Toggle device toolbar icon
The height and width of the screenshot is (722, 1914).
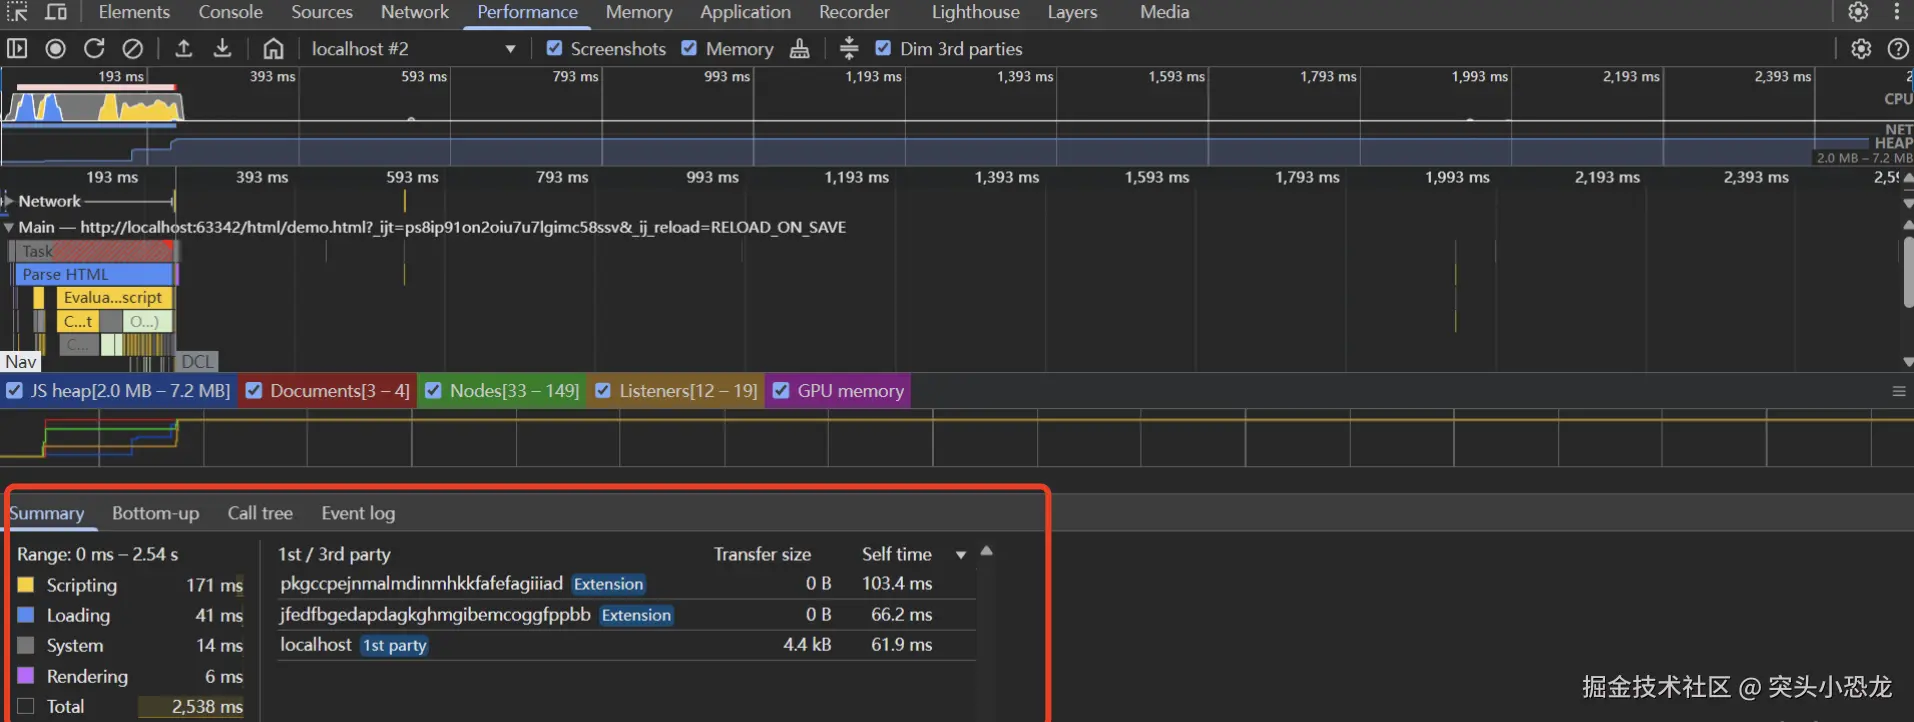coord(57,12)
